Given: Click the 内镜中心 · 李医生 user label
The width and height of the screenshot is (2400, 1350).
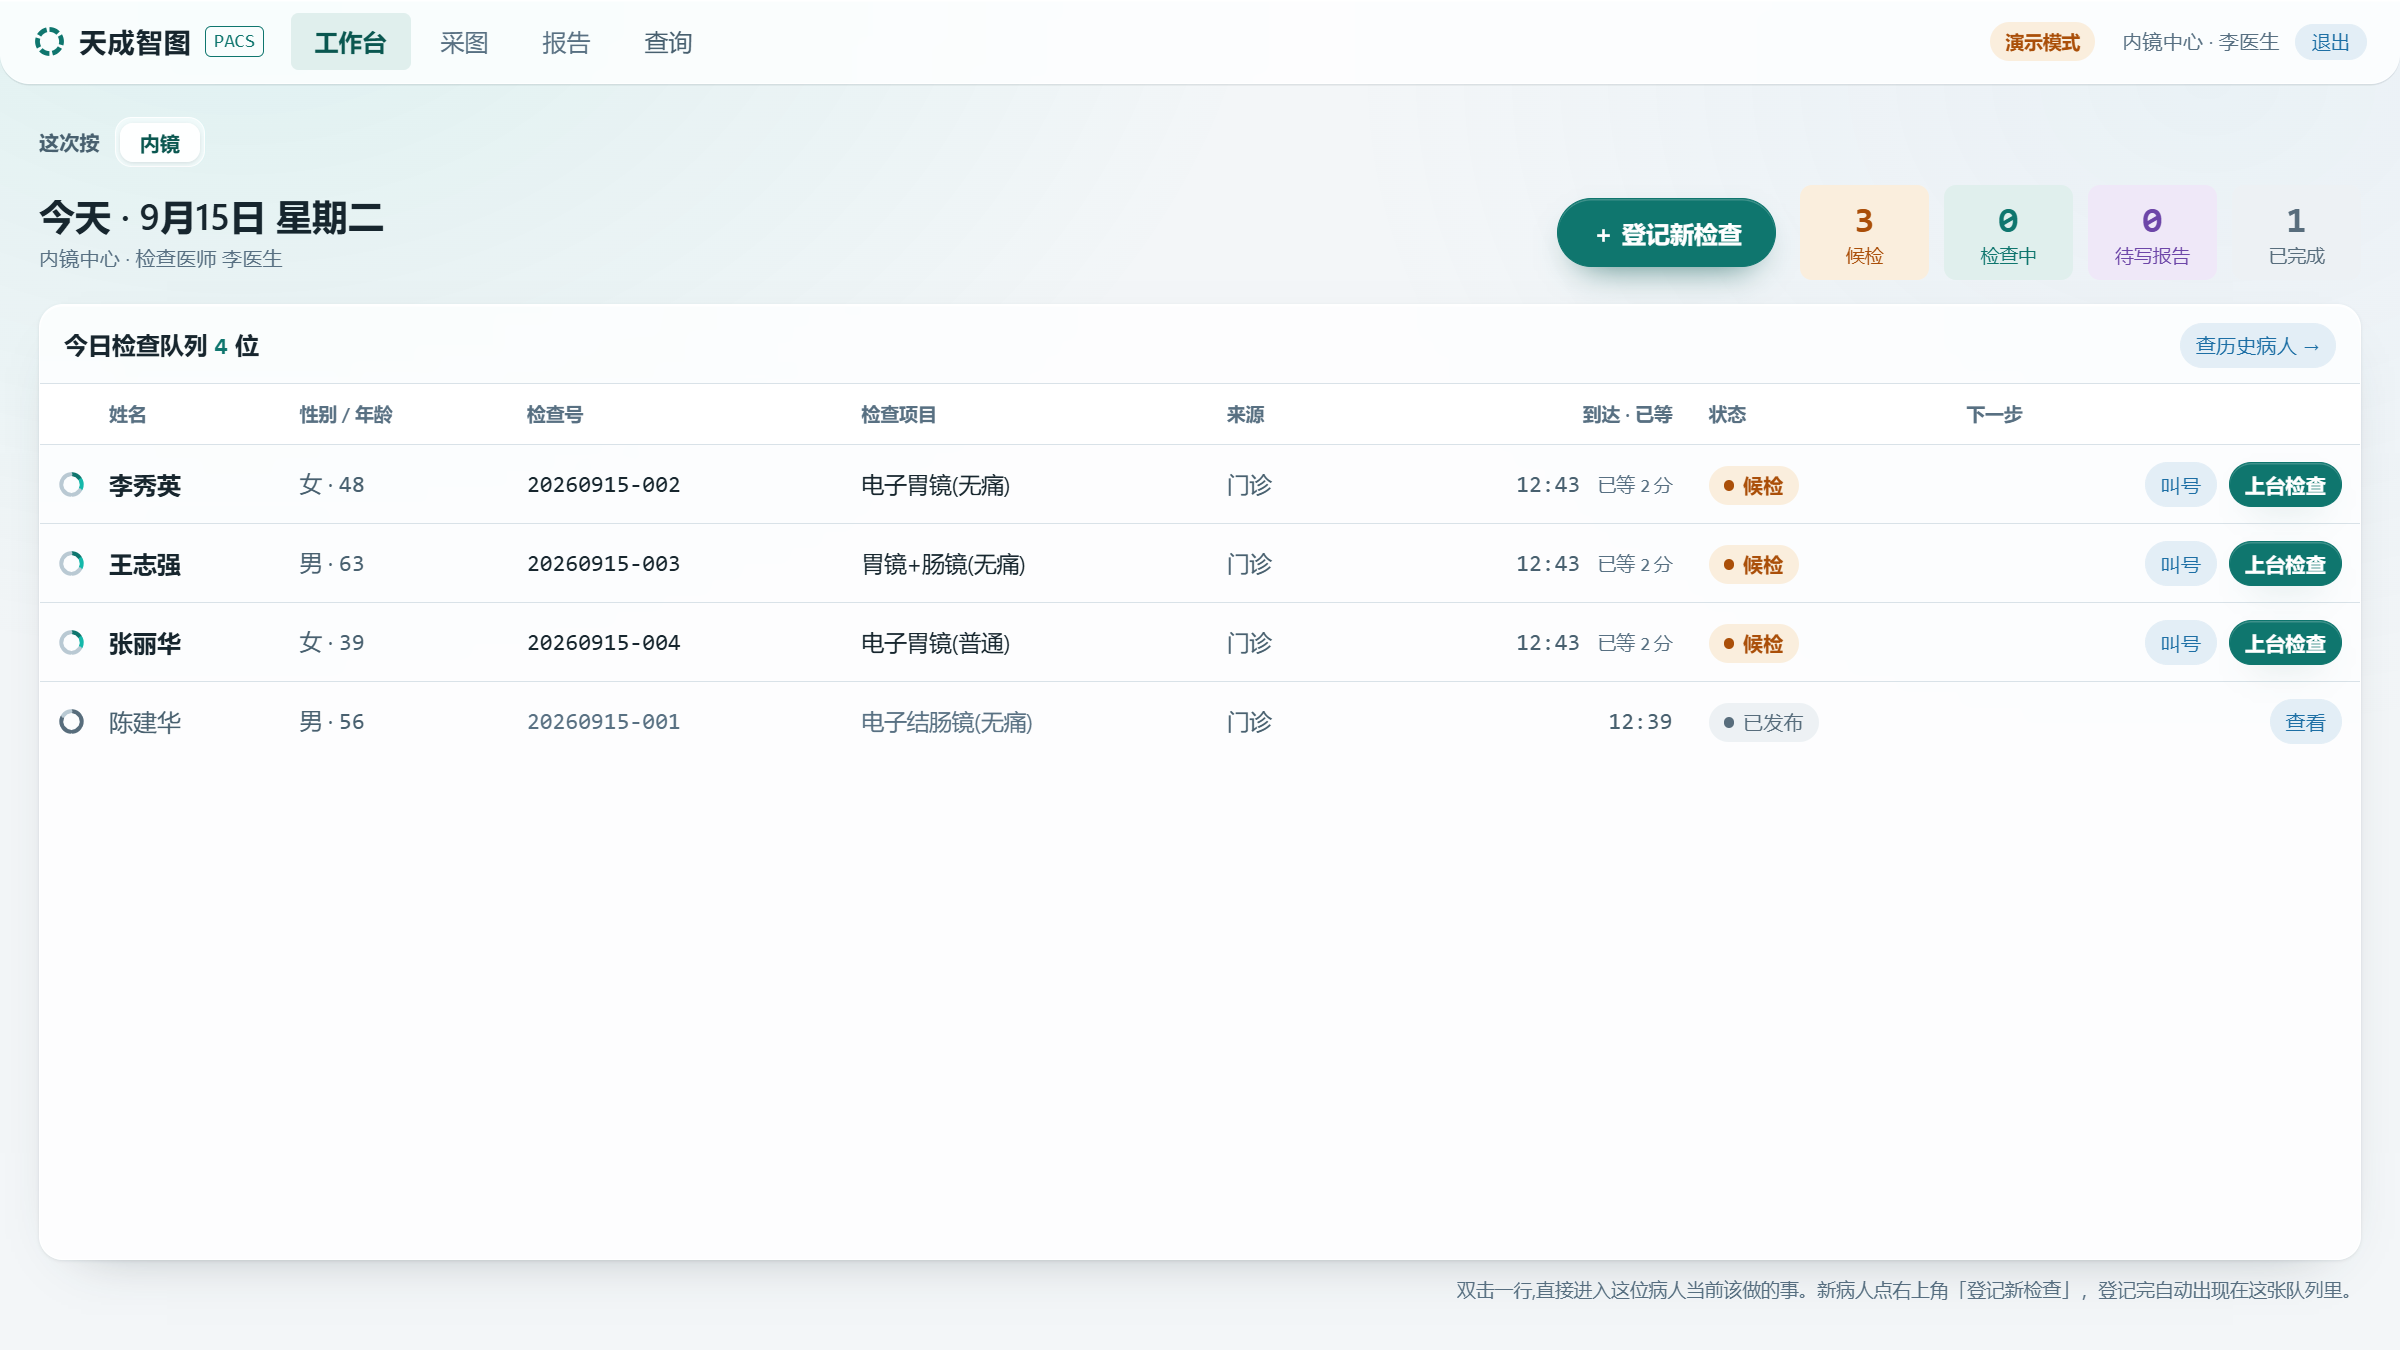Looking at the screenshot, I should [x=2200, y=42].
